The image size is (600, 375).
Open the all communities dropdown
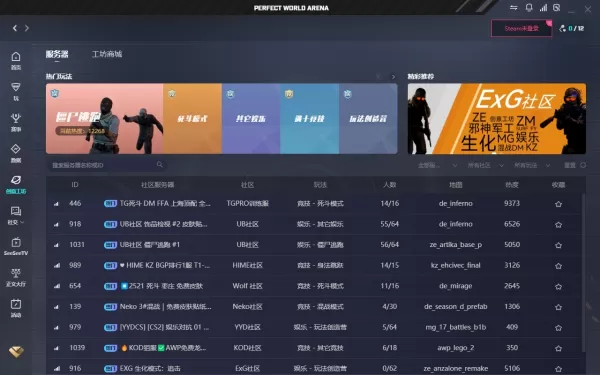click(485, 165)
